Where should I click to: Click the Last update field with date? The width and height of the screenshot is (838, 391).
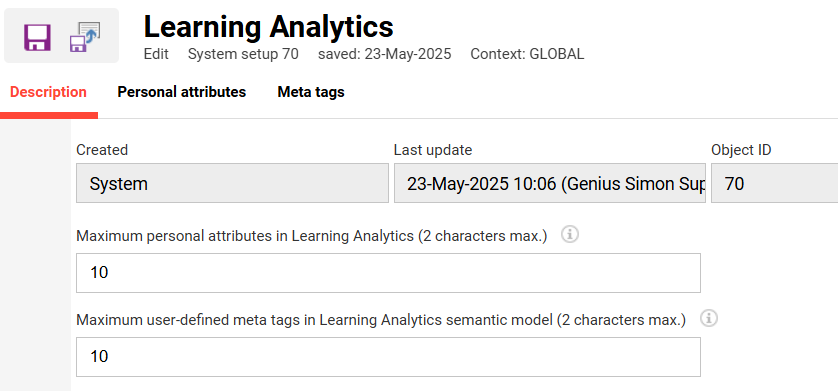tap(549, 183)
